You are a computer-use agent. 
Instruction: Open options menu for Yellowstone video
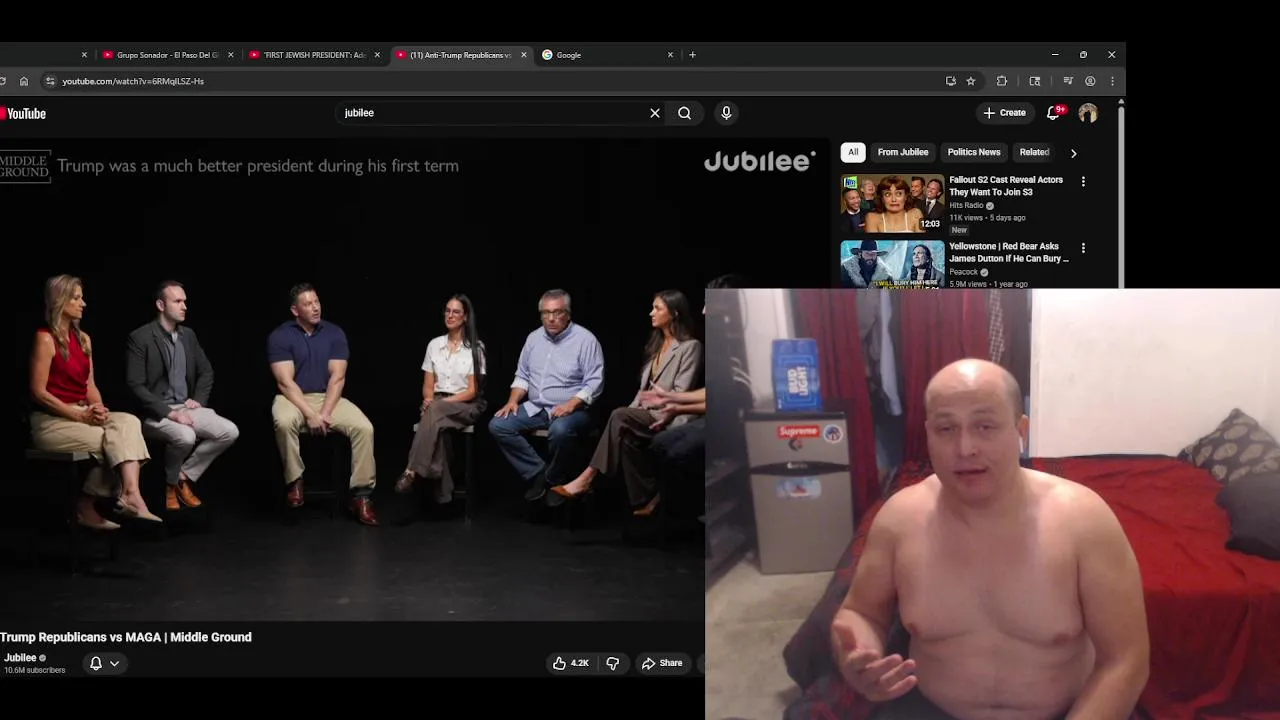(1083, 247)
